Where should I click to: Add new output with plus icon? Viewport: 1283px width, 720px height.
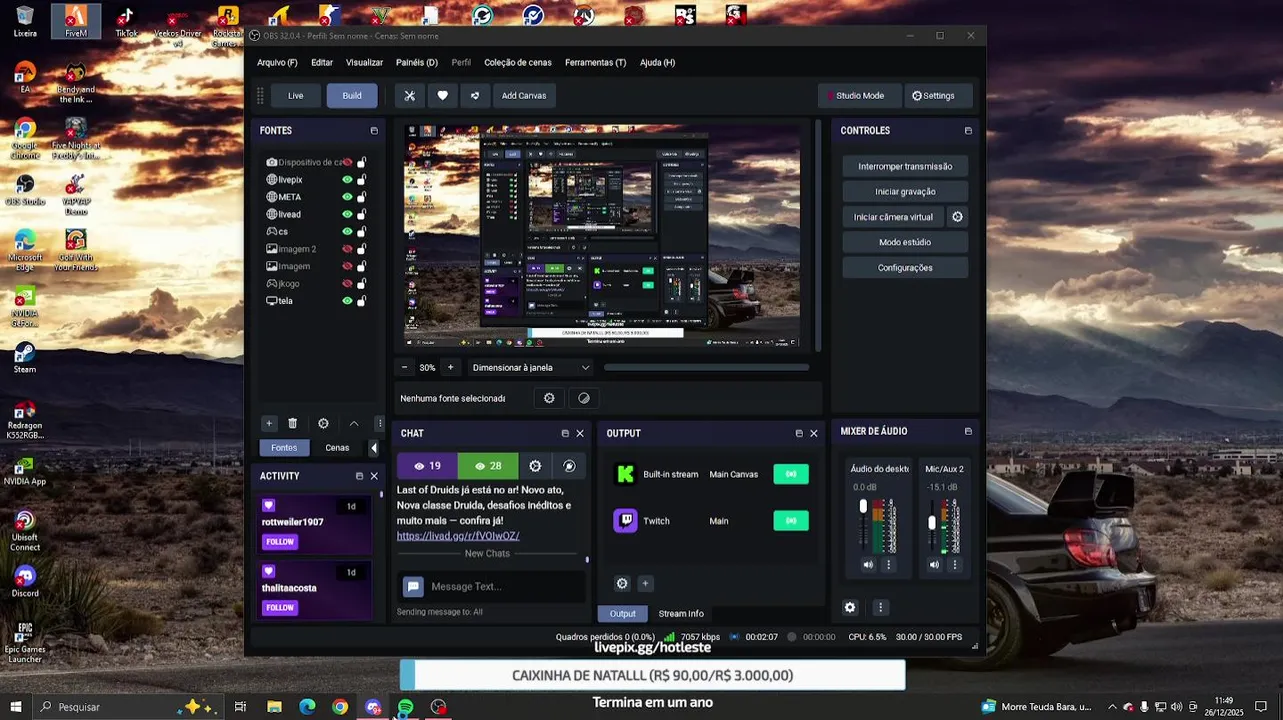[x=645, y=584]
